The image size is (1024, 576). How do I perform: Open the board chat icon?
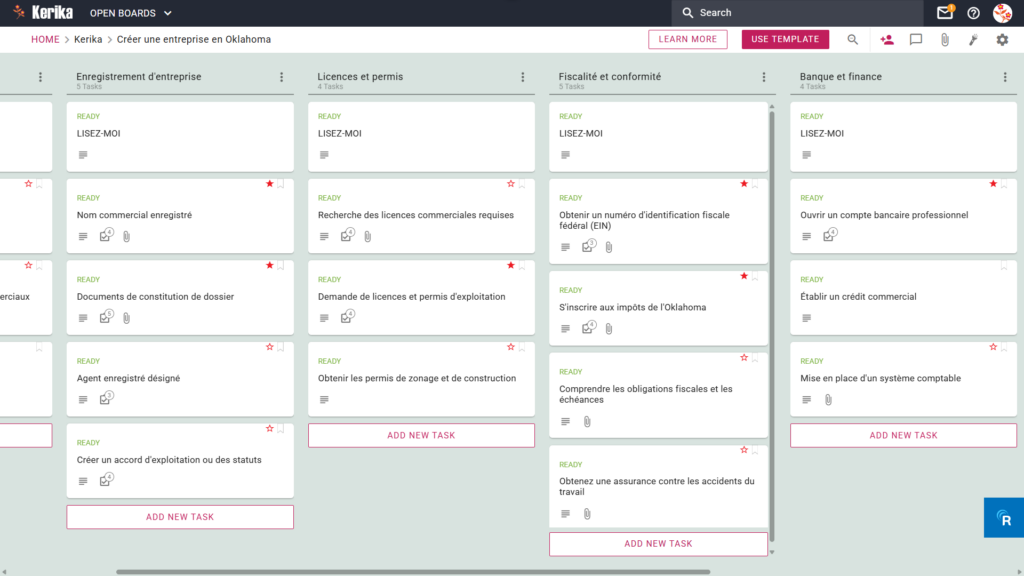(x=916, y=40)
